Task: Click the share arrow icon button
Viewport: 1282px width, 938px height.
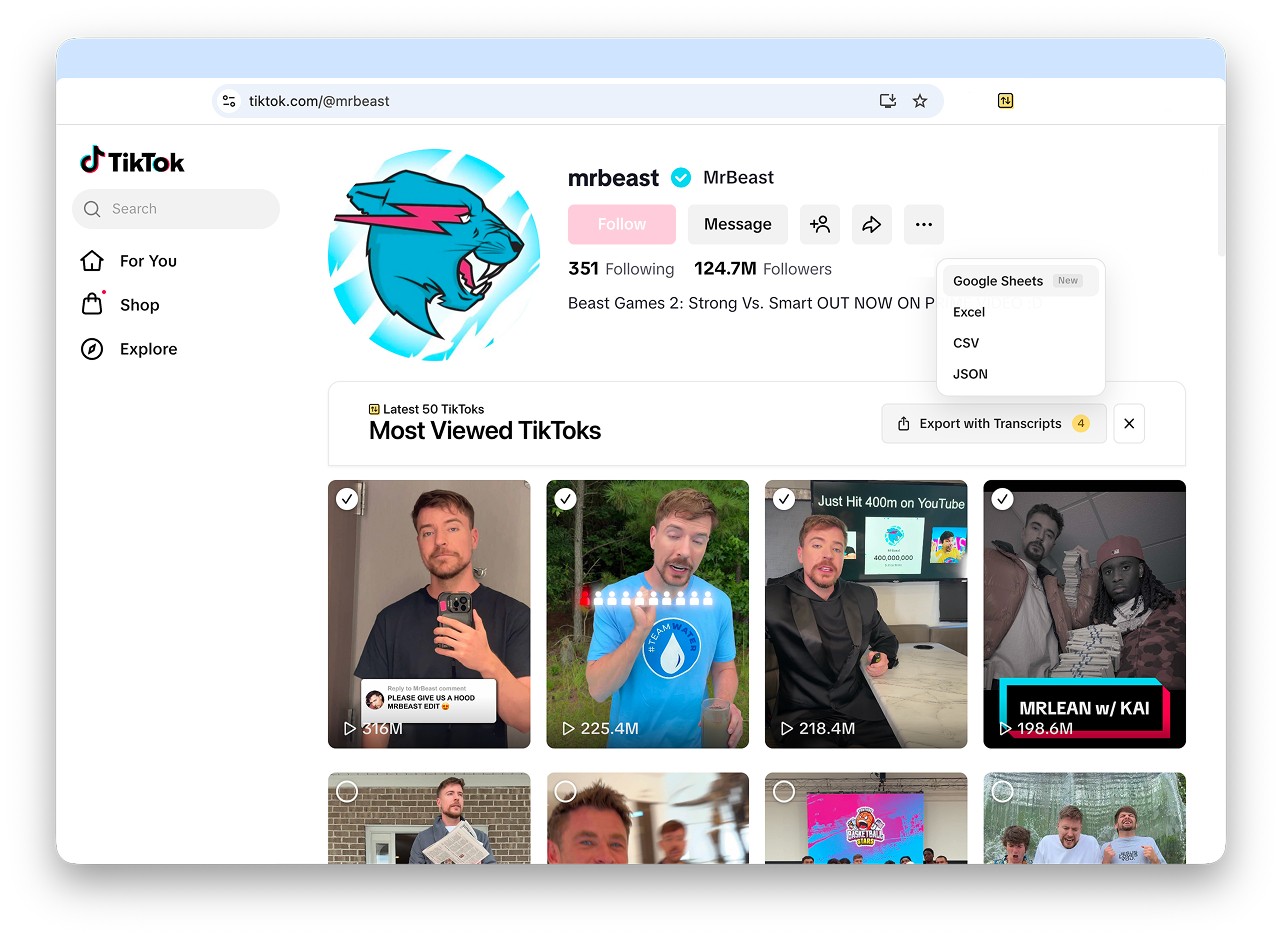Action: (872, 224)
